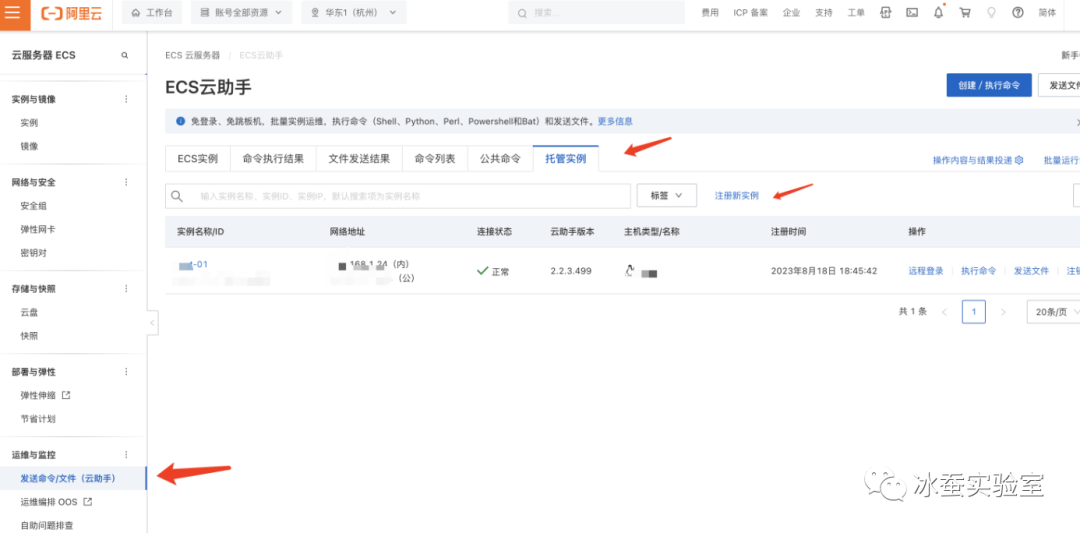Screen dimensions: 1080x533
Task: Open 网络与安全 section options menu
Action: pyautogui.click(x=126, y=182)
